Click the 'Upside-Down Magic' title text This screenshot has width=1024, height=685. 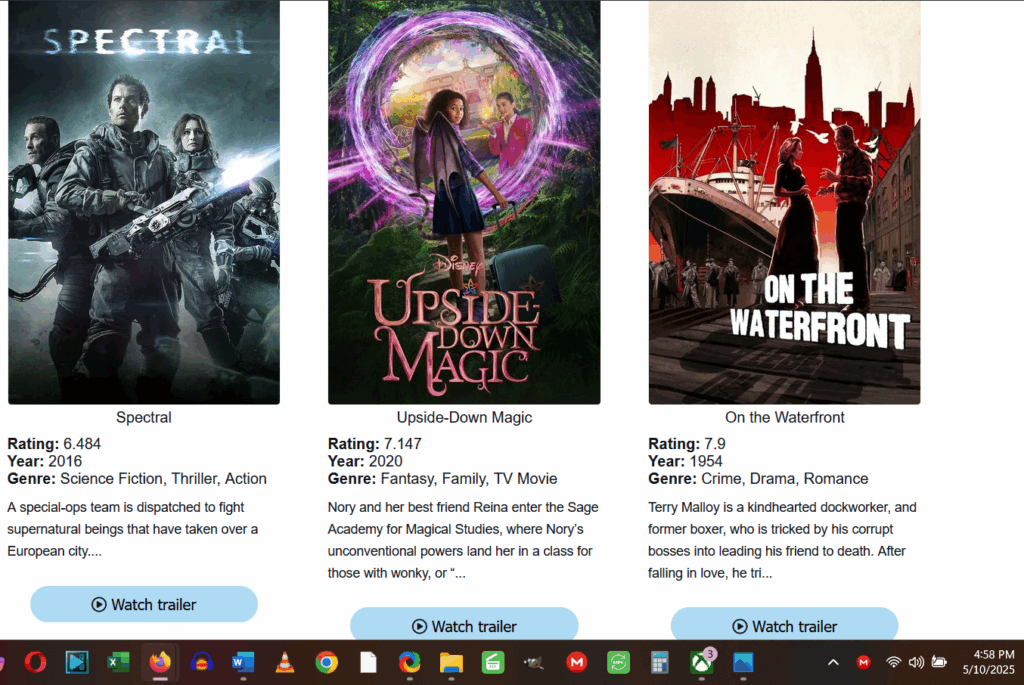pyautogui.click(x=464, y=417)
